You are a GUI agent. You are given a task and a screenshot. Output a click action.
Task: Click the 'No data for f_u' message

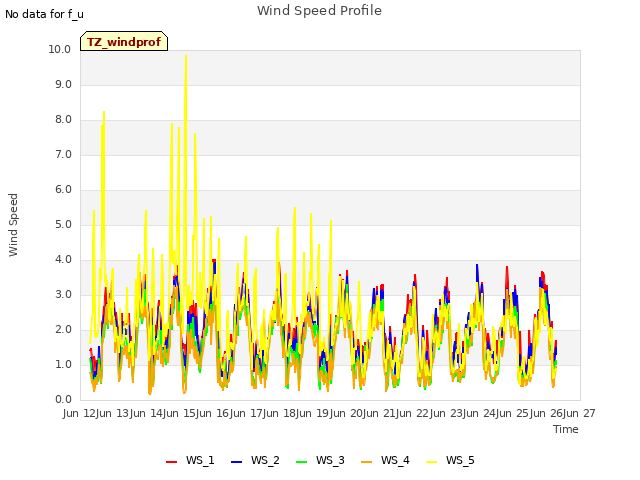44,14
